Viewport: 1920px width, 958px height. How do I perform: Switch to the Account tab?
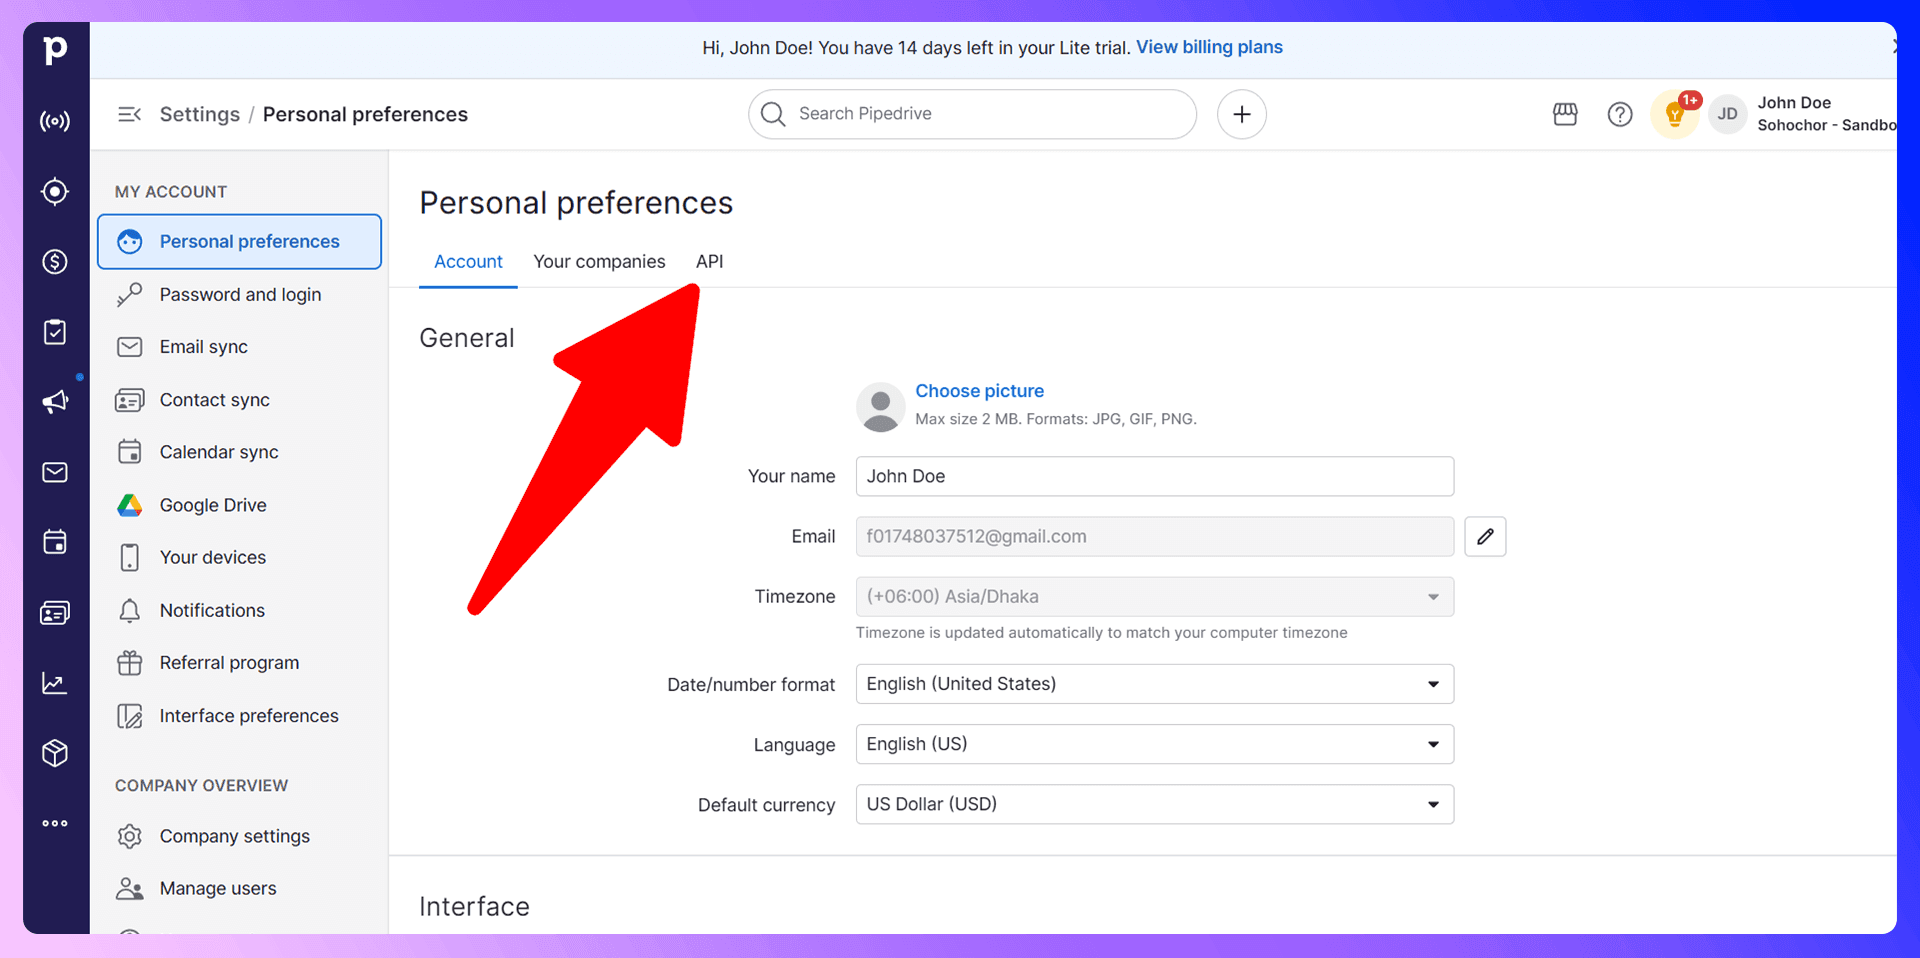(468, 262)
